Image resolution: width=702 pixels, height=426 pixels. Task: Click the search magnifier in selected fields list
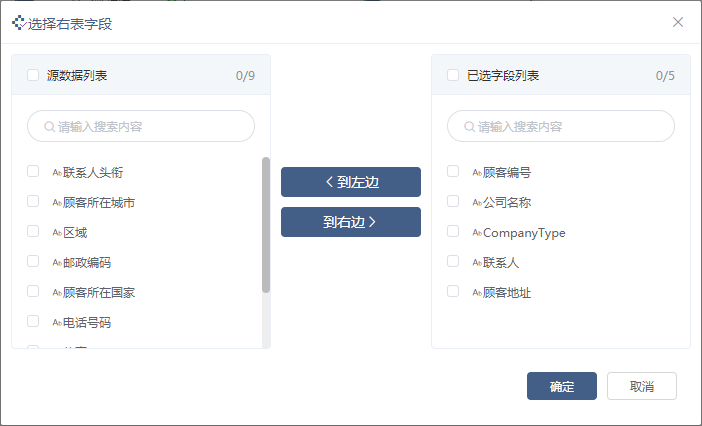pos(469,127)
